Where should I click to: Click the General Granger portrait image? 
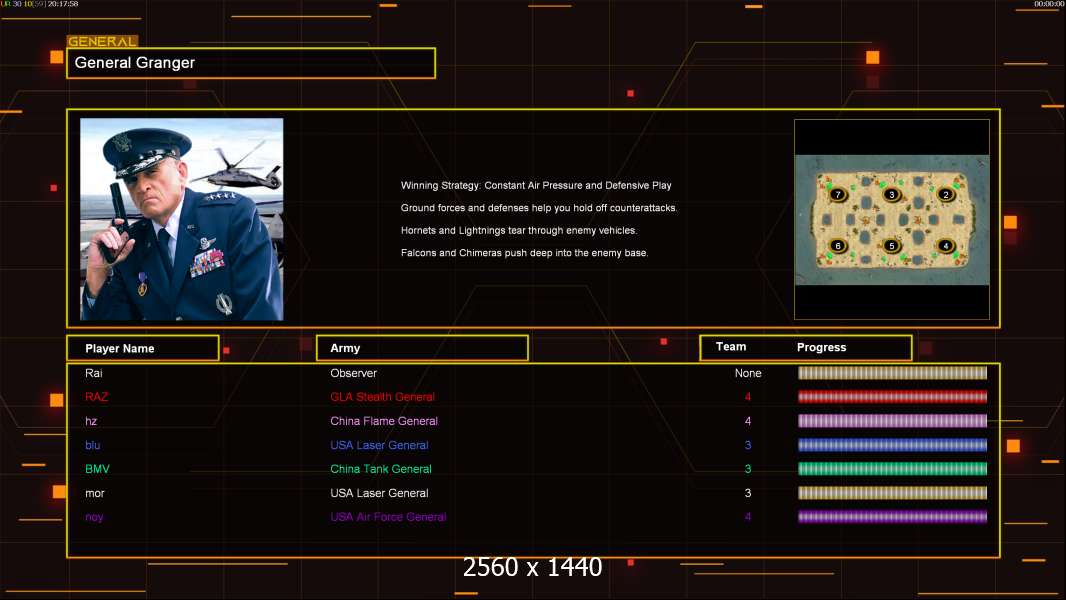[181, 219]
